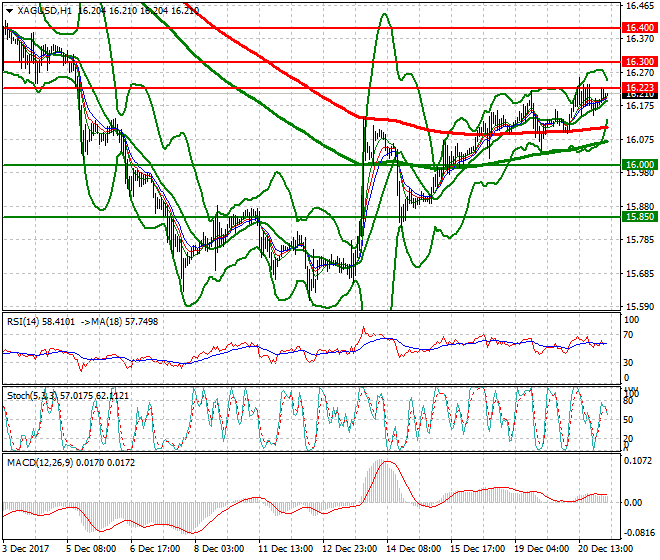Click the 15.880 price scale value

point(640,207)
